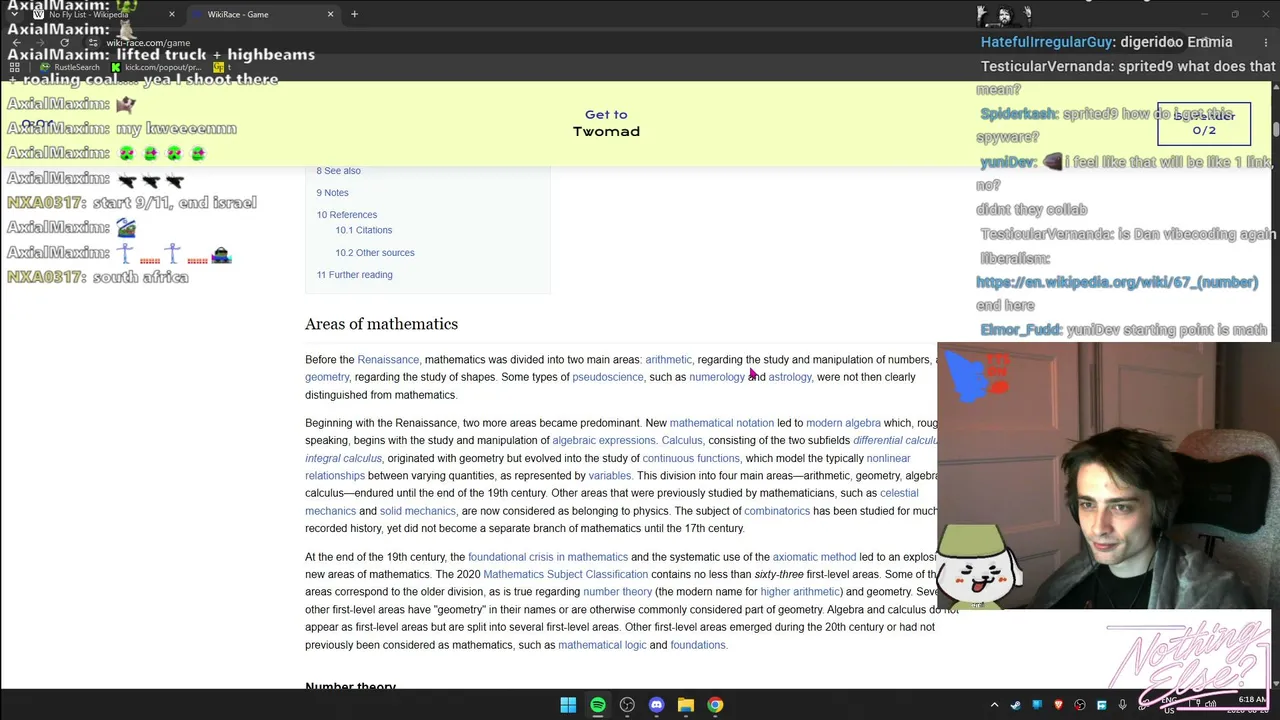This screenshot has height=720, width=1280.
Task: Open the mathematical notation link
Action: [722, 423]
